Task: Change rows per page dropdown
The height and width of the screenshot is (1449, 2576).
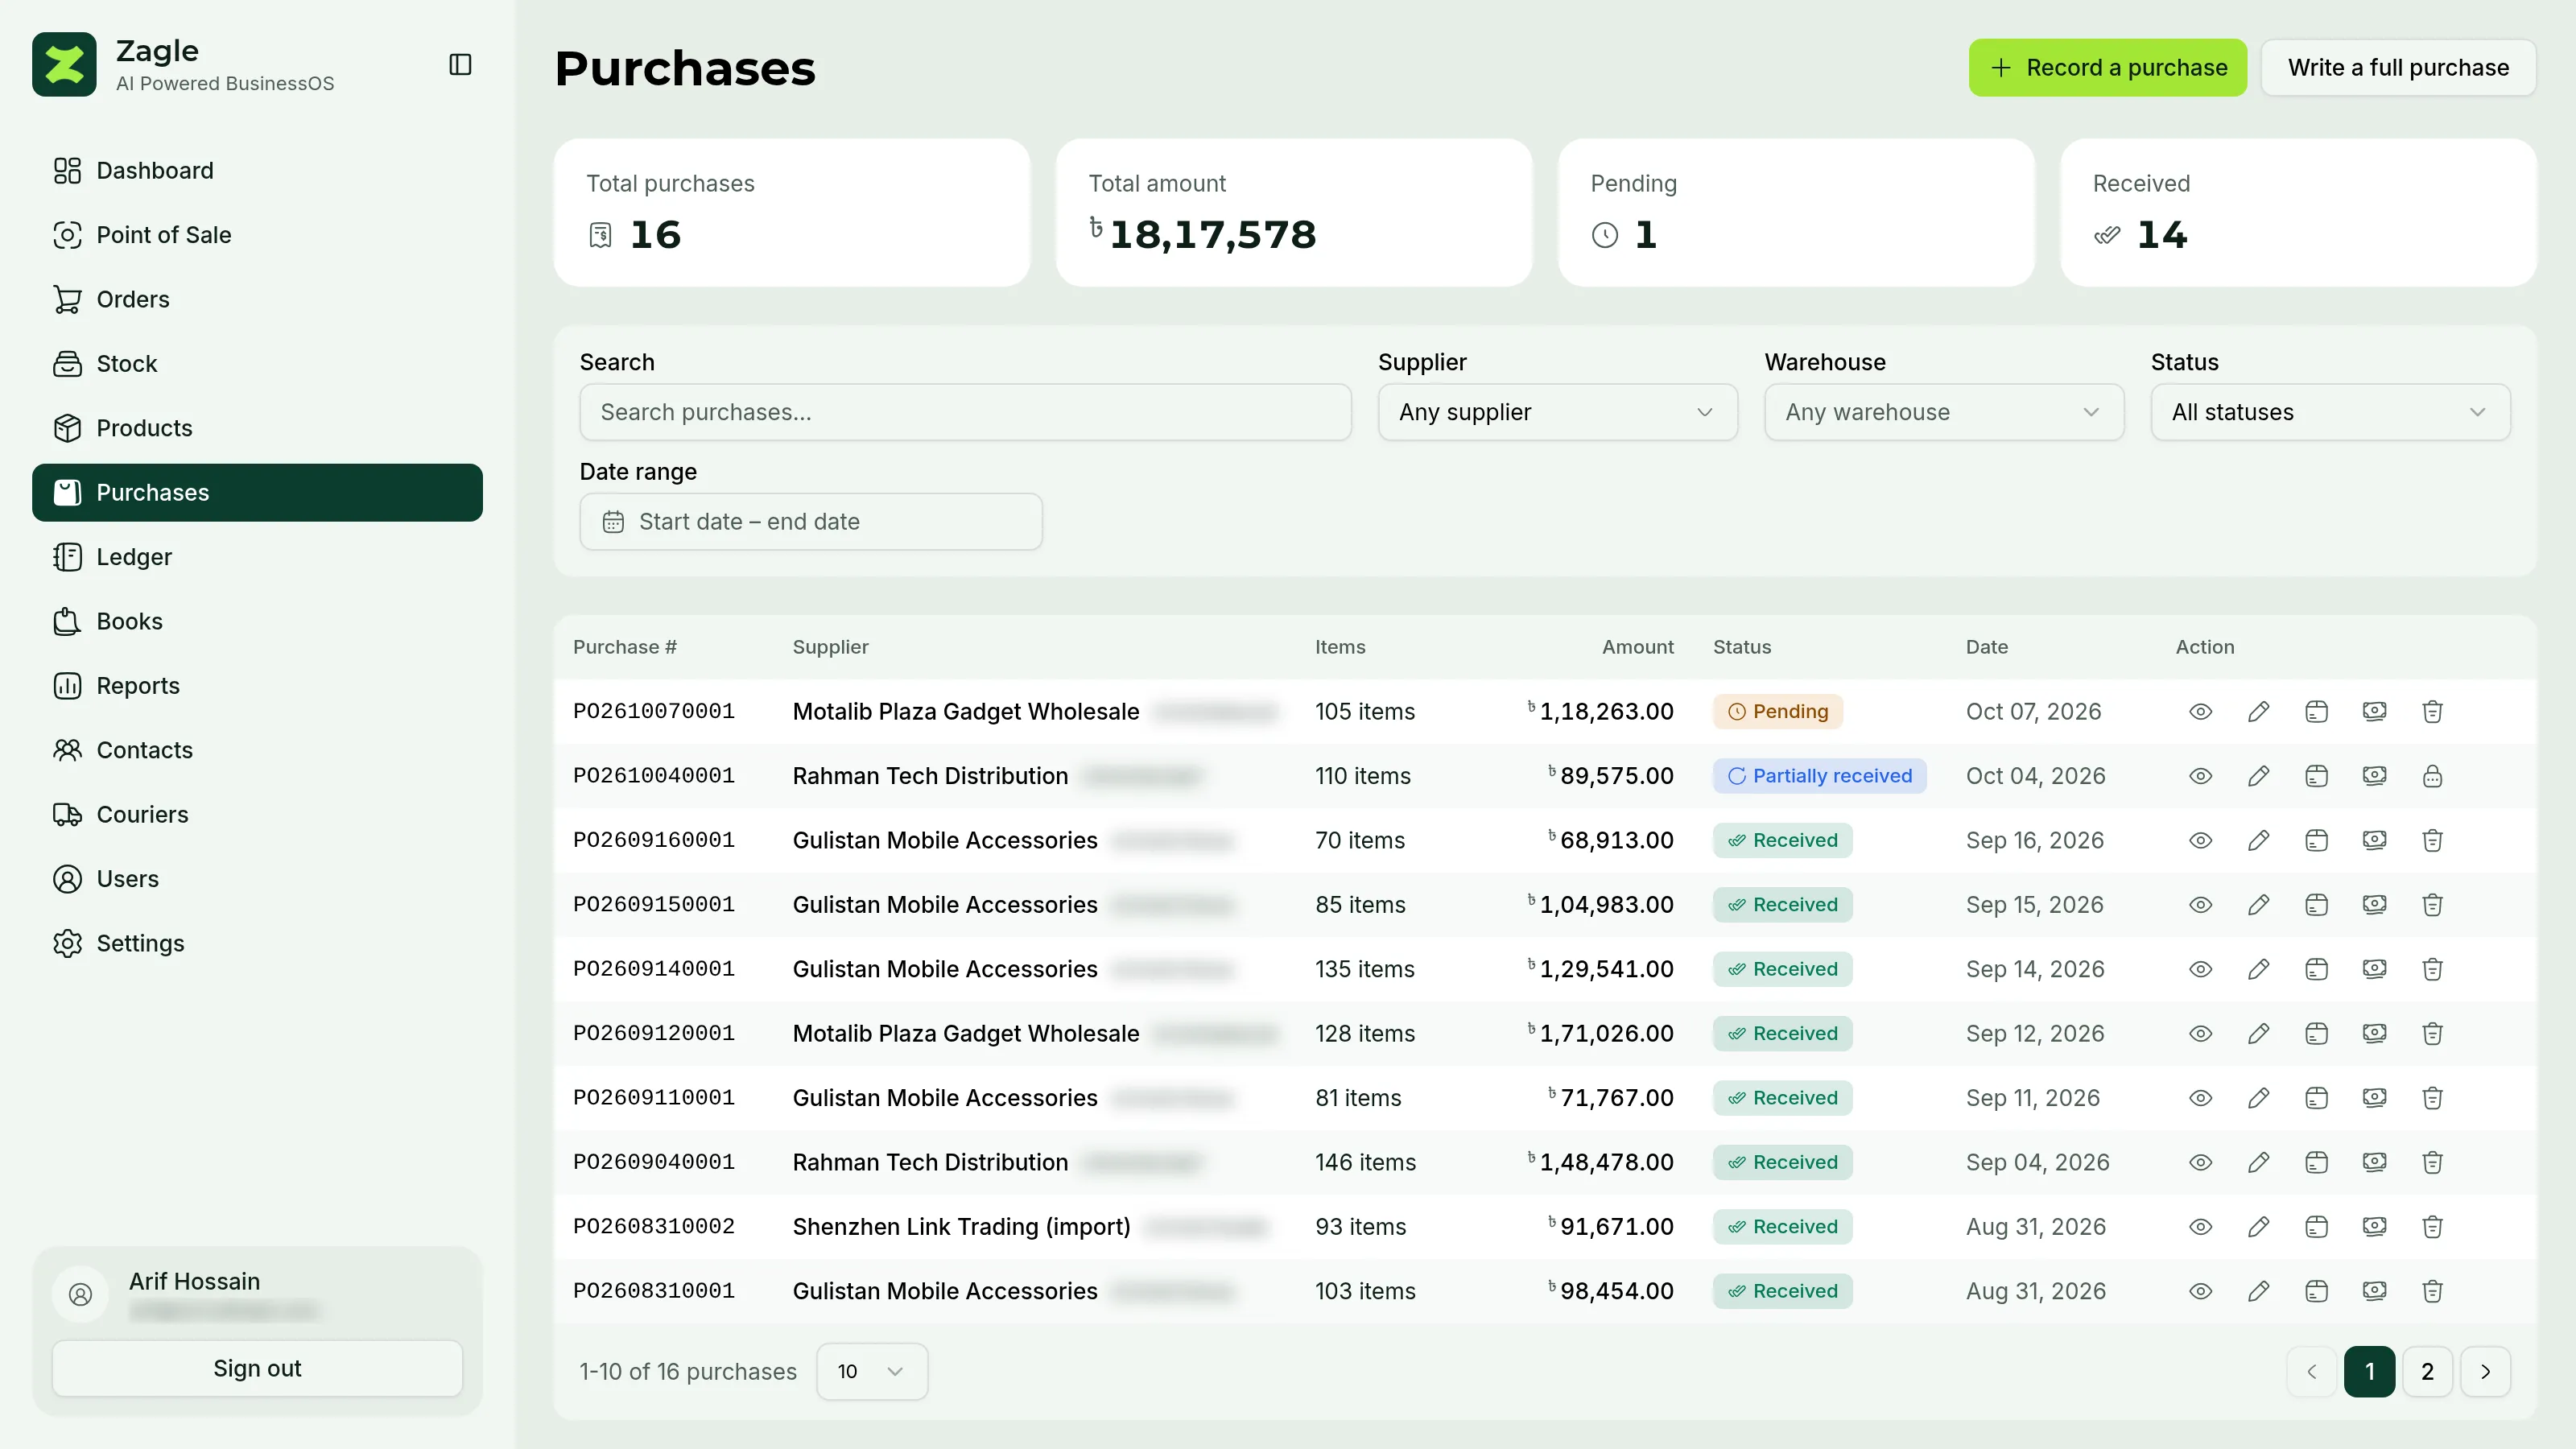Action: pyautogui.click(x=872, y=1372)
